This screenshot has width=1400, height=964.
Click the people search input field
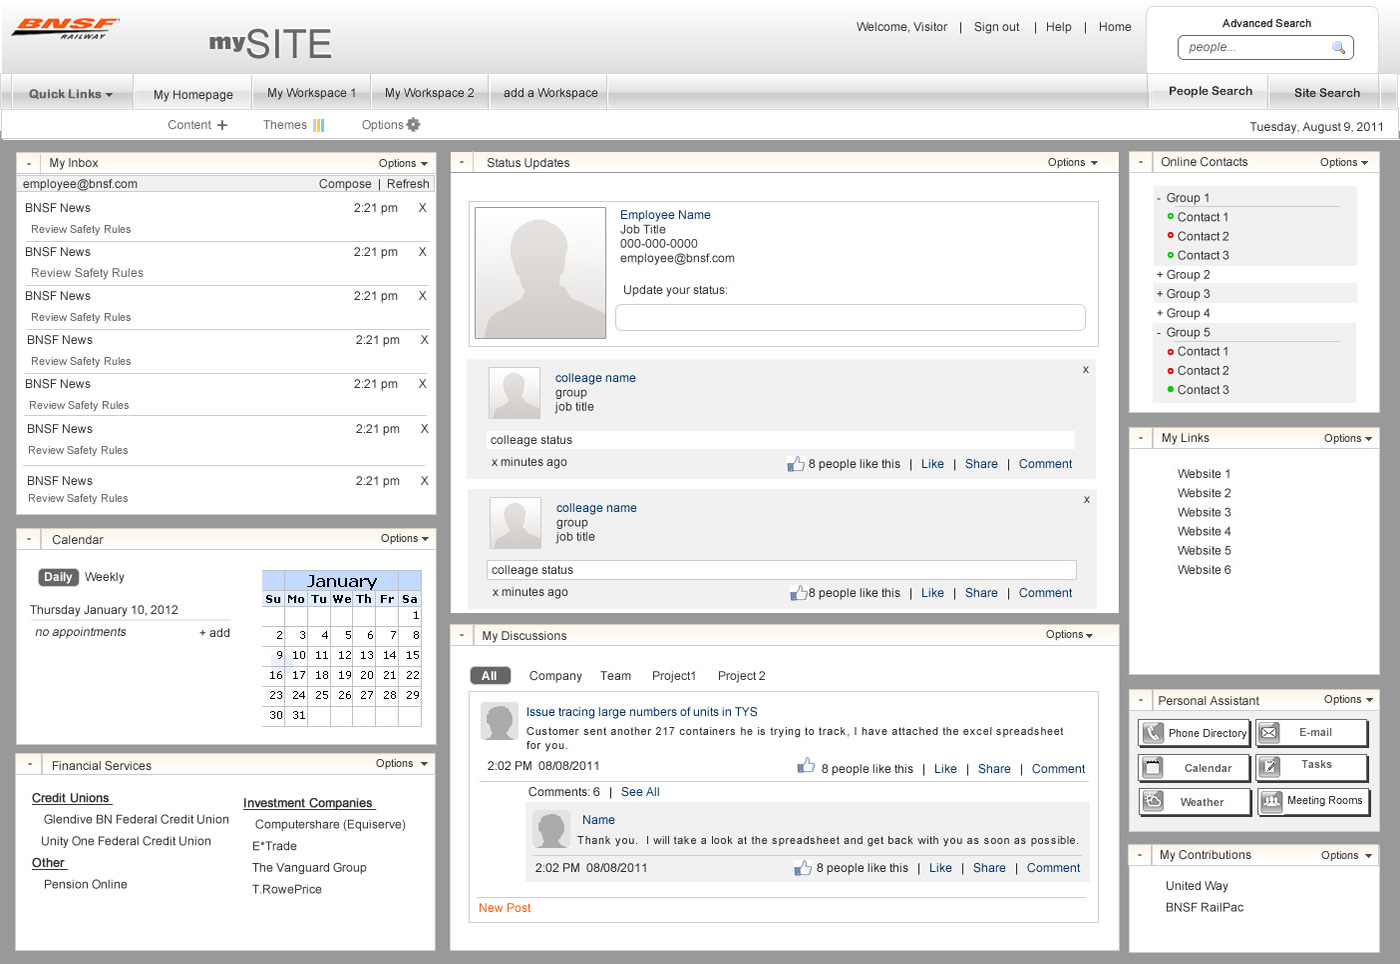1266,47
